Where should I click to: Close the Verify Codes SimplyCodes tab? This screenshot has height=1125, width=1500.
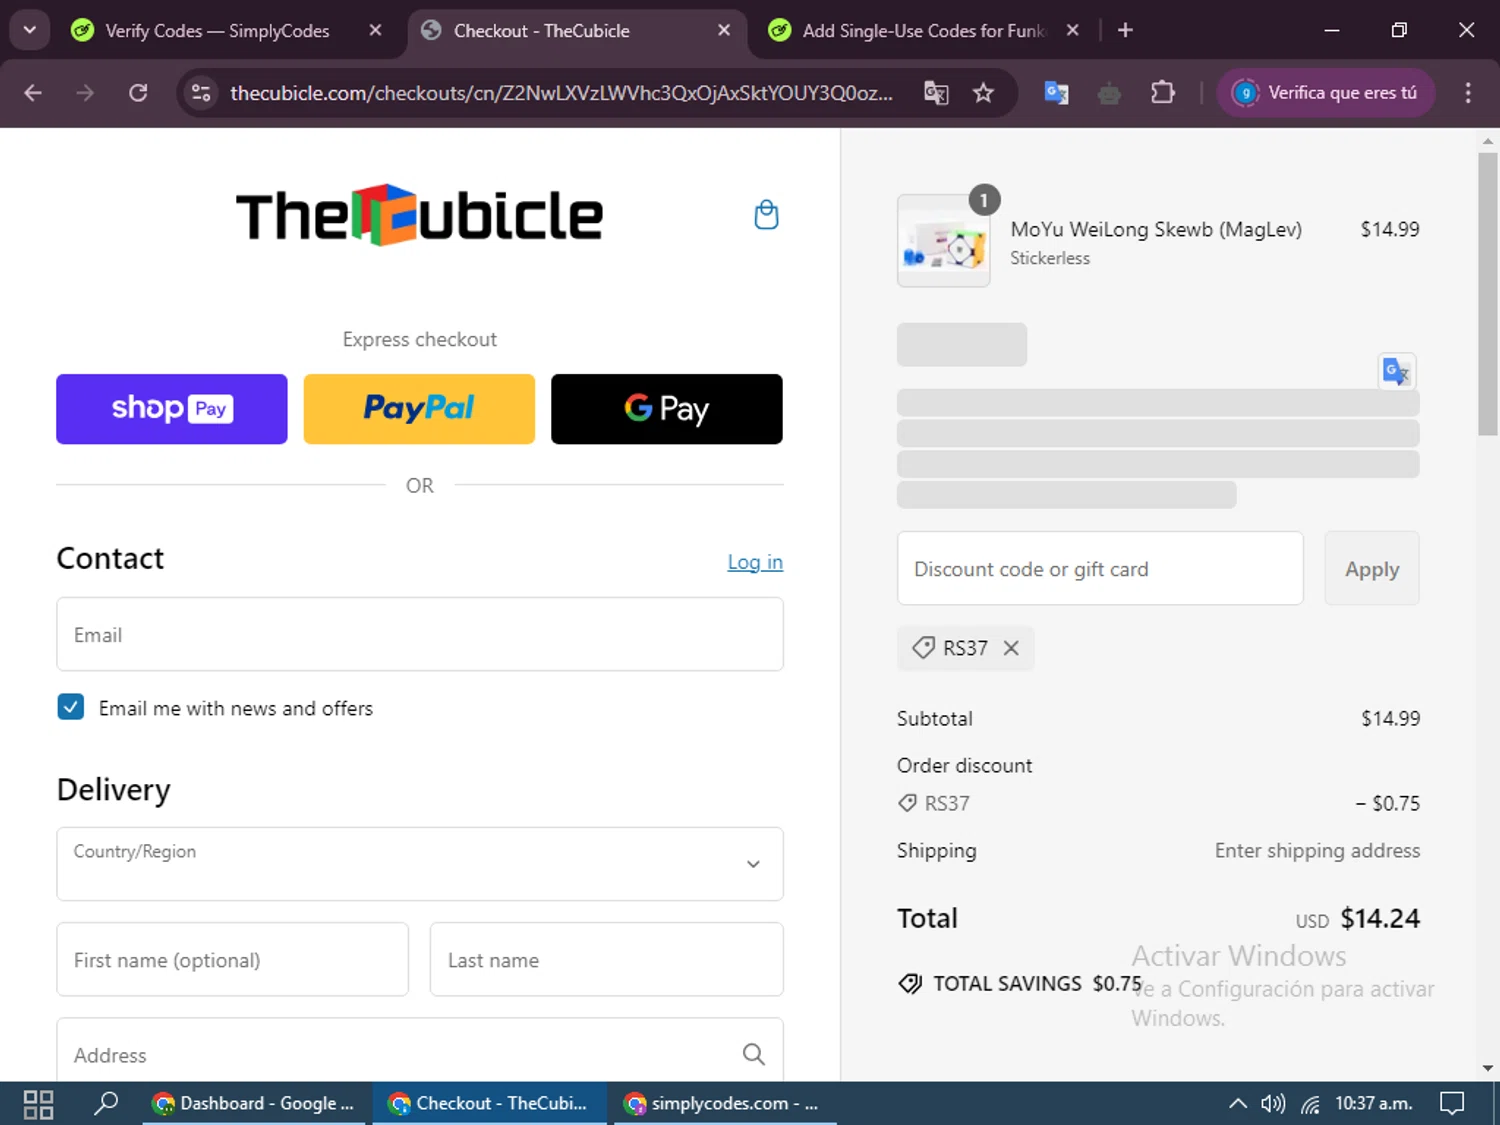375,30
